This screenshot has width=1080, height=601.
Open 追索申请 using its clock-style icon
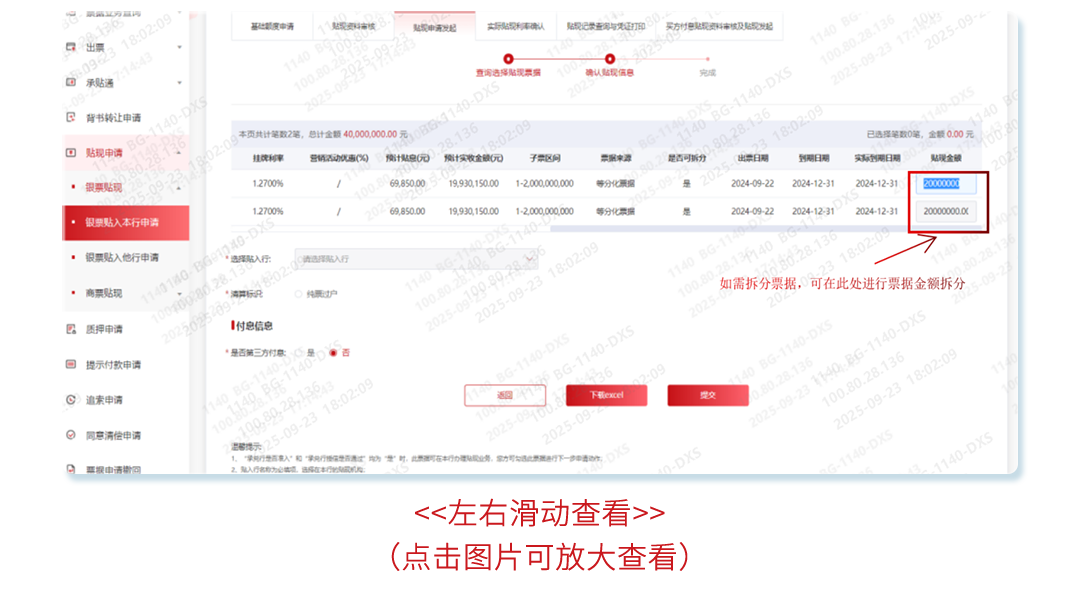click(x=70, y=397)
